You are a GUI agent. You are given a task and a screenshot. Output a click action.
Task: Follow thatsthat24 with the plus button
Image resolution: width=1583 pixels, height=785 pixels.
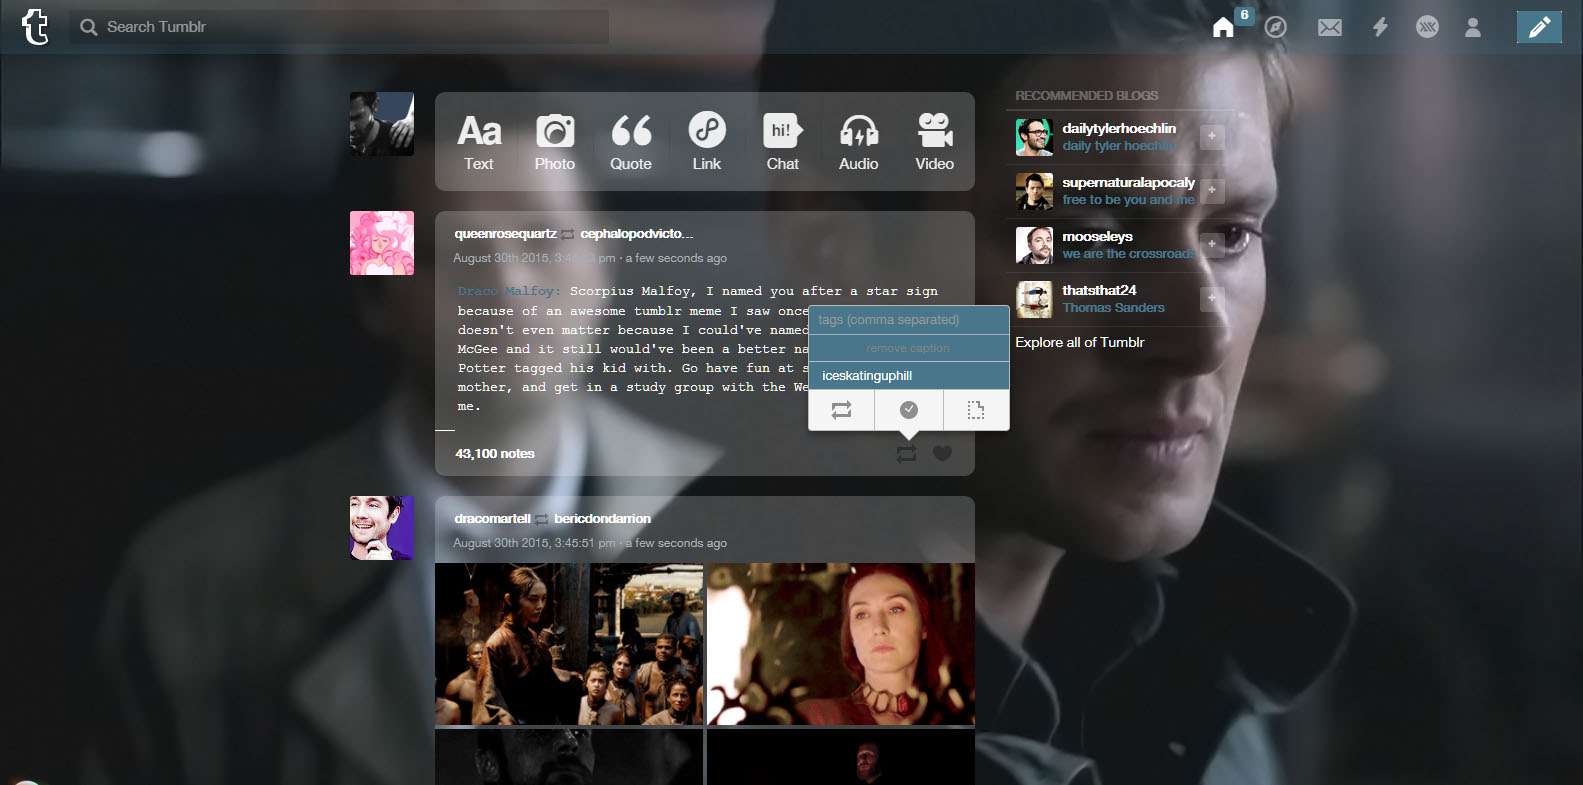1212,298
